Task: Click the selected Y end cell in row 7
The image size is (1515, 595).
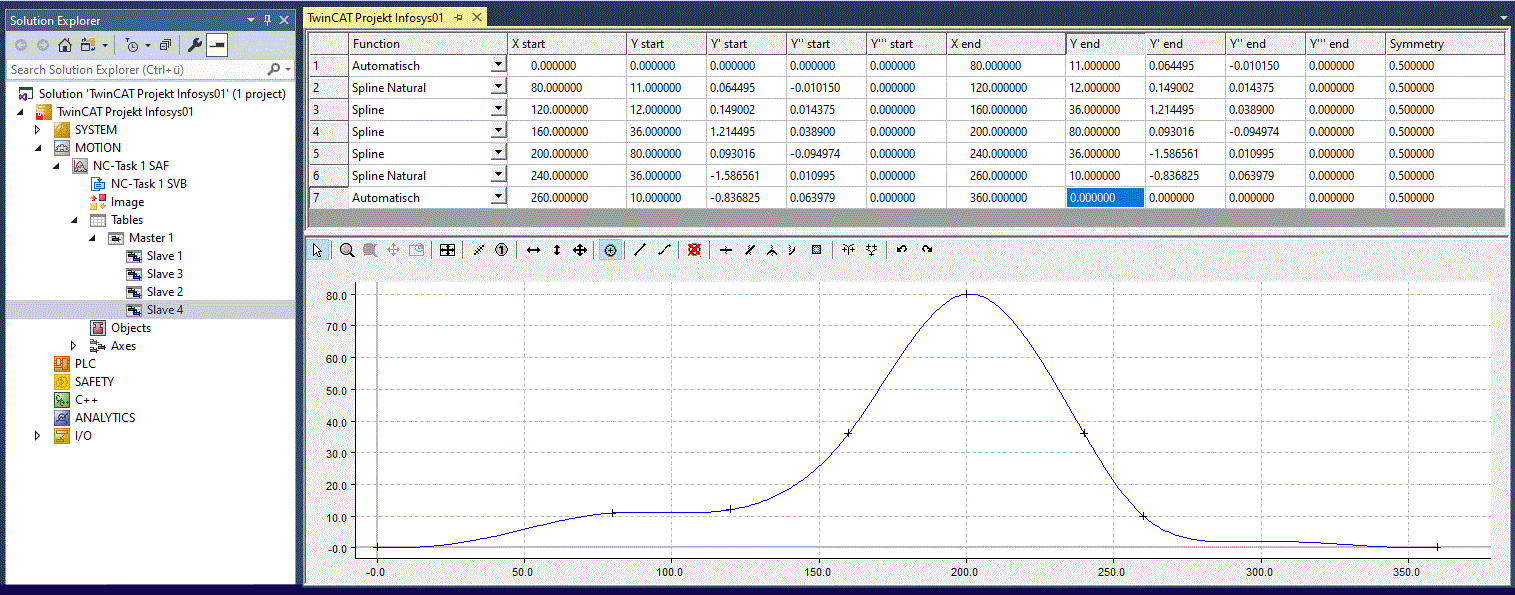Action: (x=1105, y=198)
